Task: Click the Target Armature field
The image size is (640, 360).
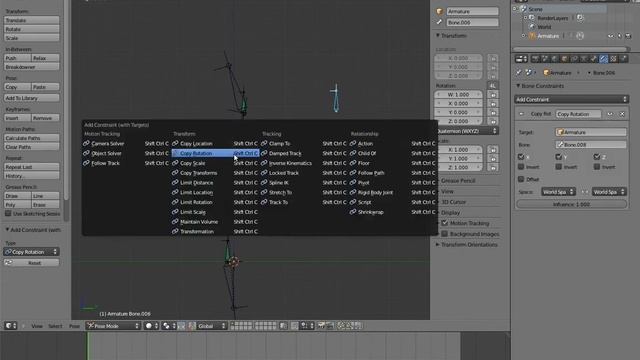Action: point(591,132)
